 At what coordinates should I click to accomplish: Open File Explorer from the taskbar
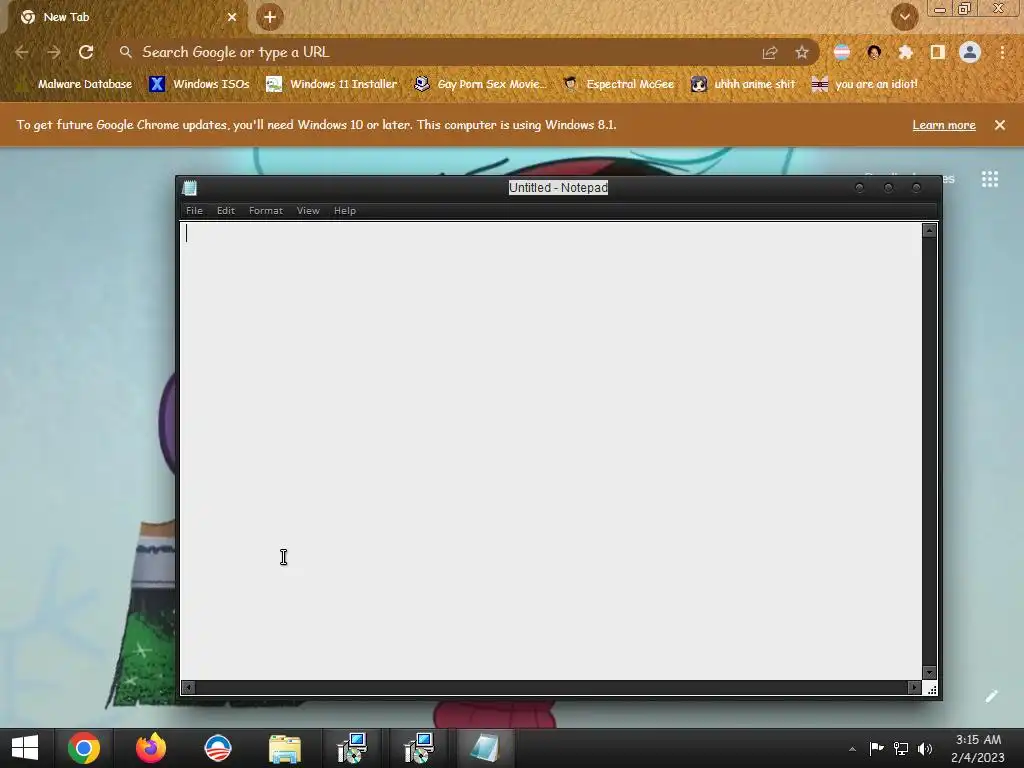tap(285, 748)
